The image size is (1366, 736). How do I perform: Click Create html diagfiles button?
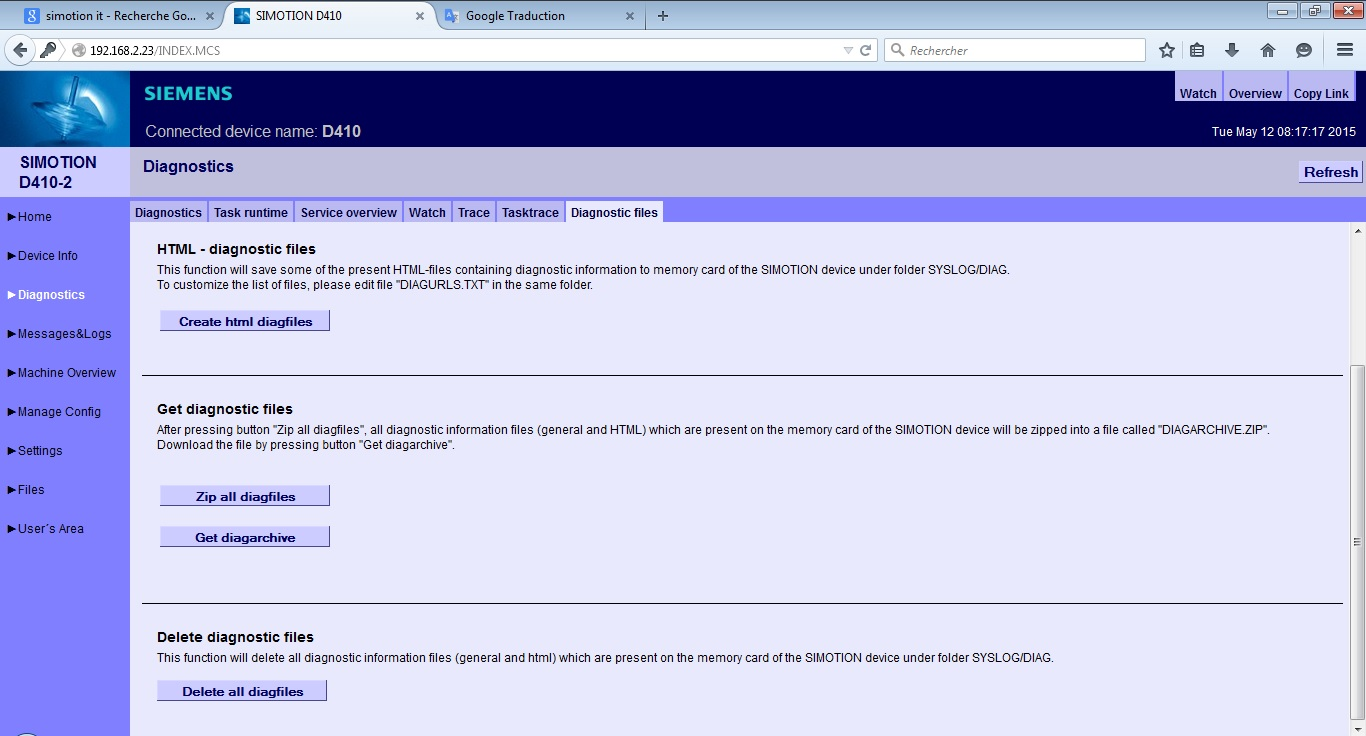[x=245, y=321]
